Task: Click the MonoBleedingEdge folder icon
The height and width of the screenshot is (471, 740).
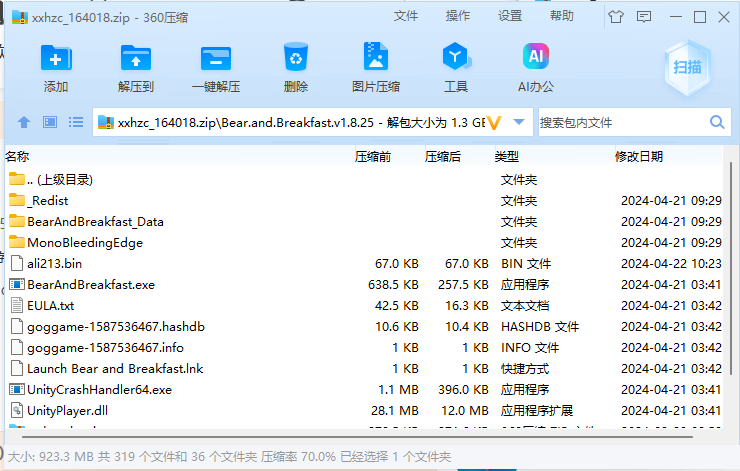Action: tap(17, 242)
